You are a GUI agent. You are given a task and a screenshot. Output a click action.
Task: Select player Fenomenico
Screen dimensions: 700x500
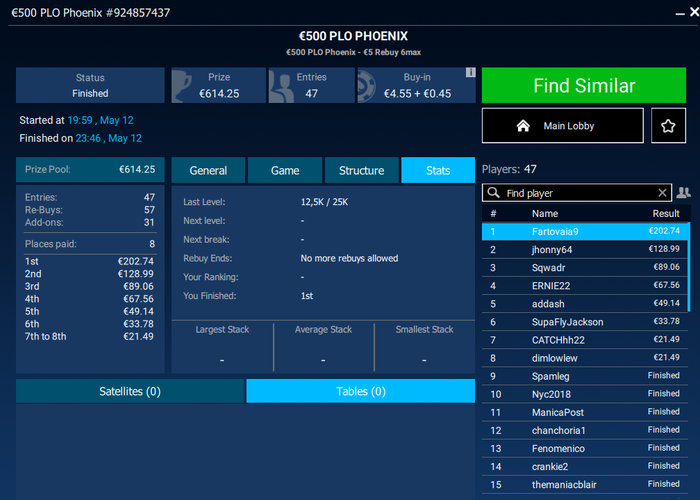pos(585,448)
